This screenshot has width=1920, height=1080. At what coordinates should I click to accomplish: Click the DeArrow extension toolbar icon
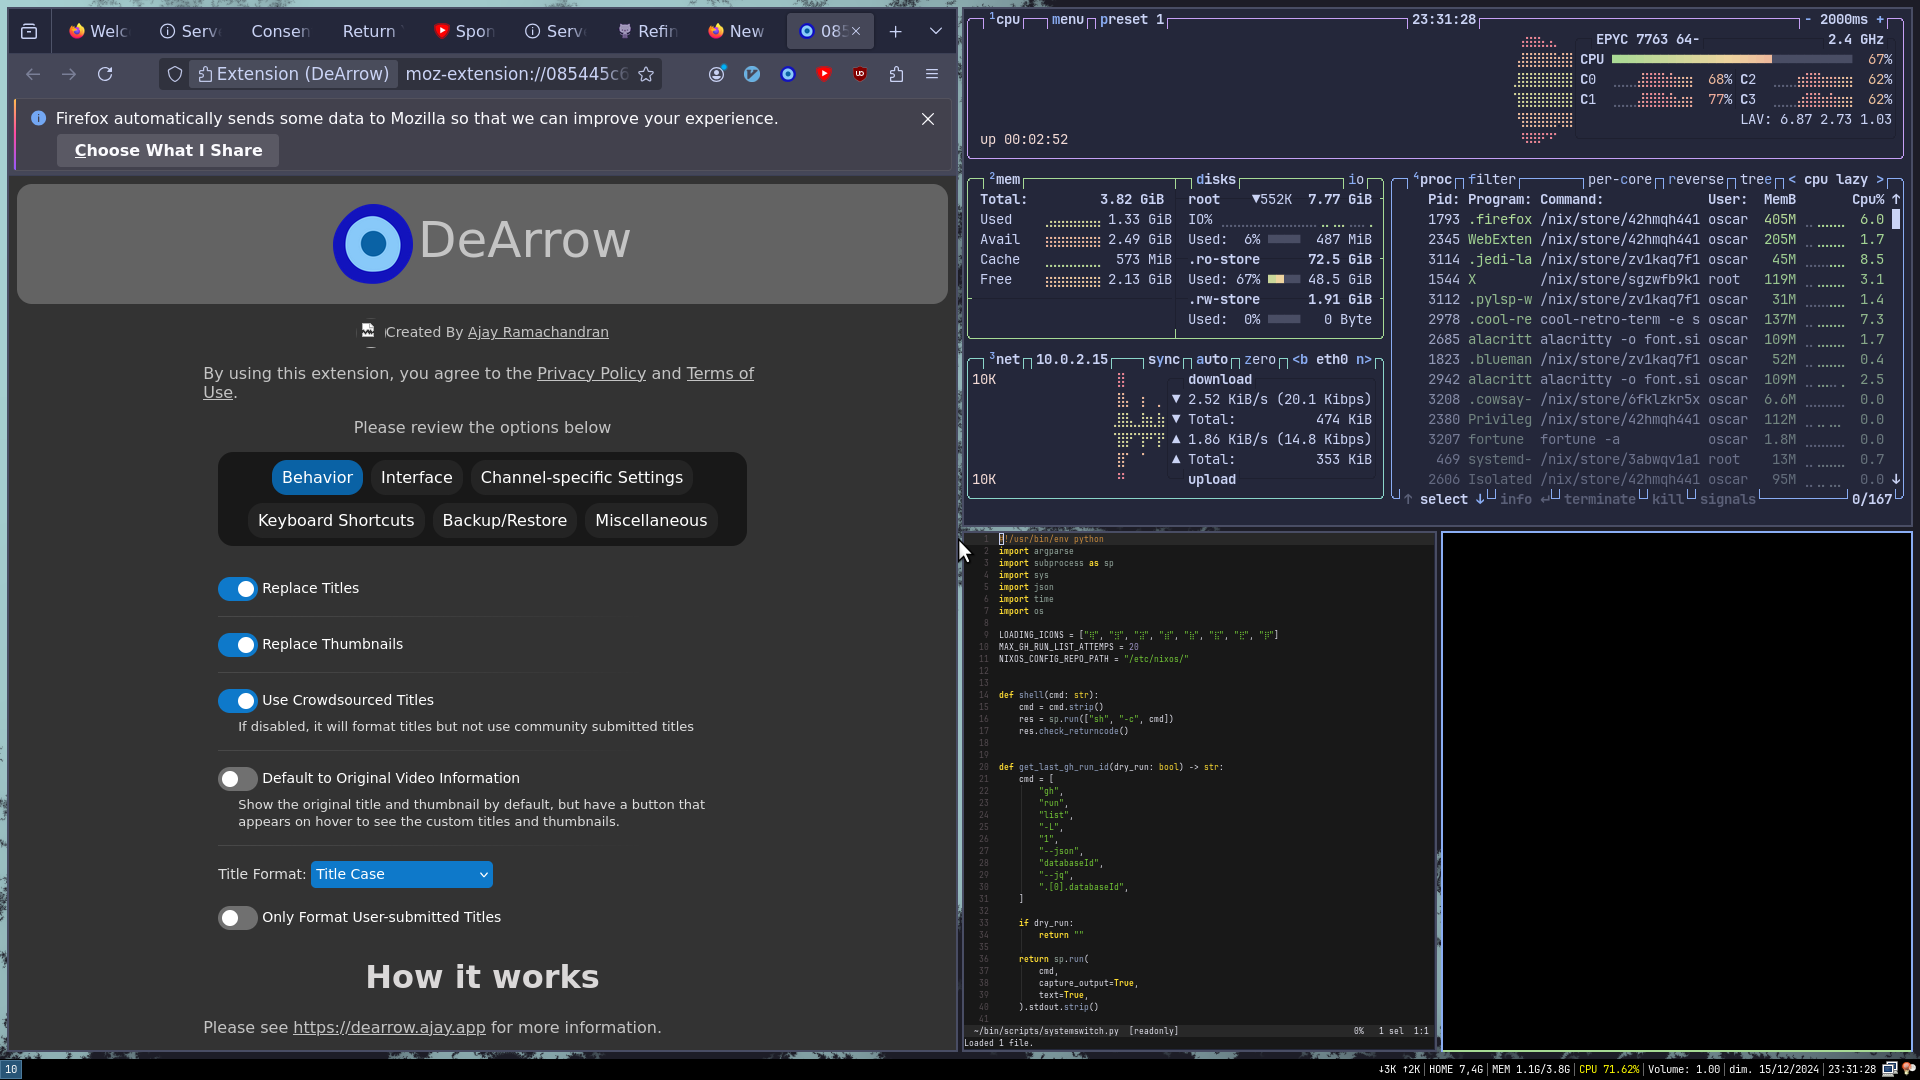788,74
